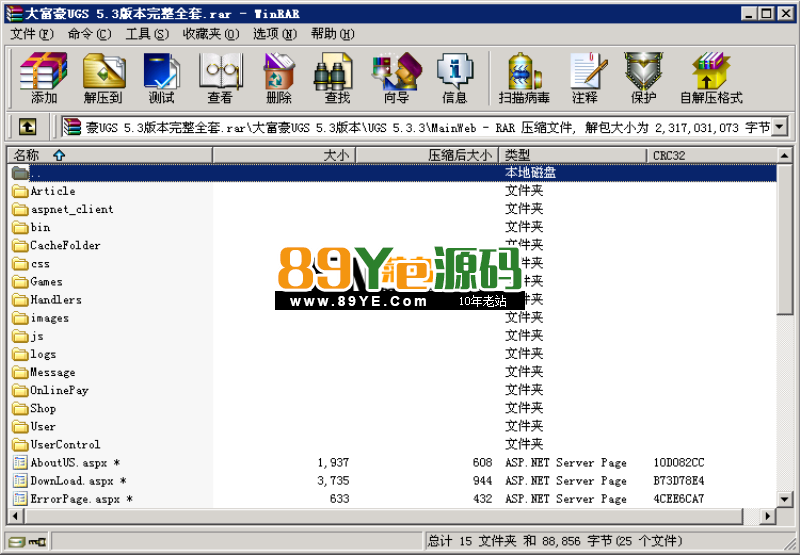800x555 pixels.
Task: Open the Info (信息) icon
Action: point(455,78)
